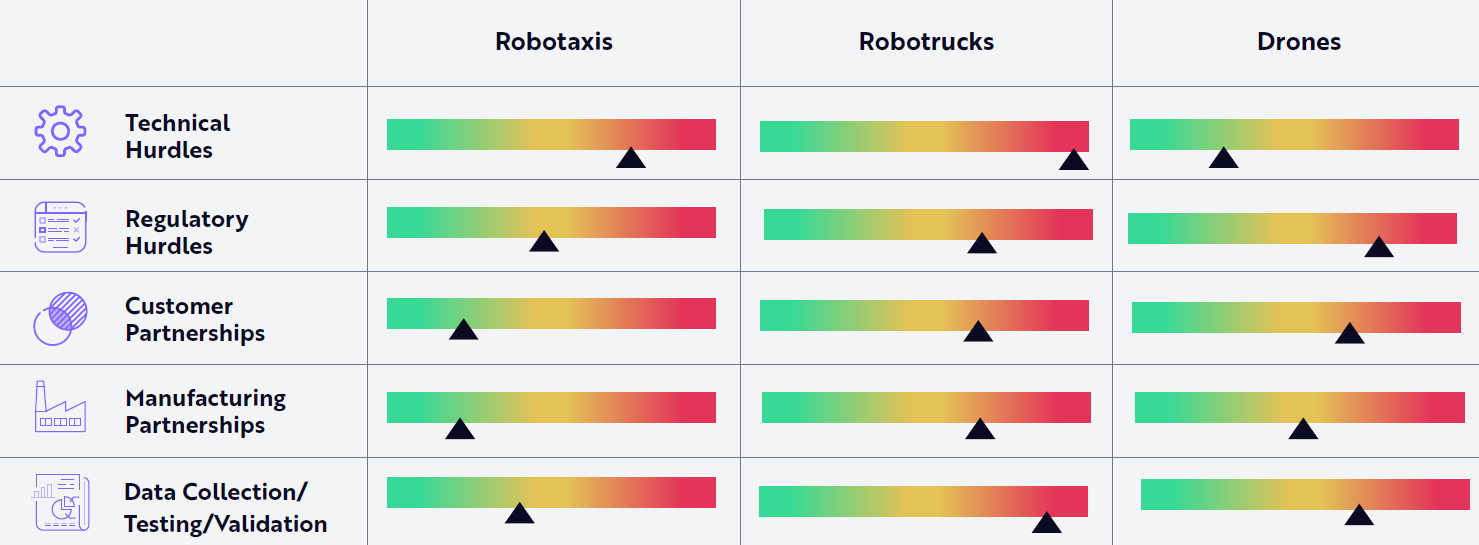The image size is (1479, 545).
Task: Click the Customer Partnerships row label
Action: [195, 319]
